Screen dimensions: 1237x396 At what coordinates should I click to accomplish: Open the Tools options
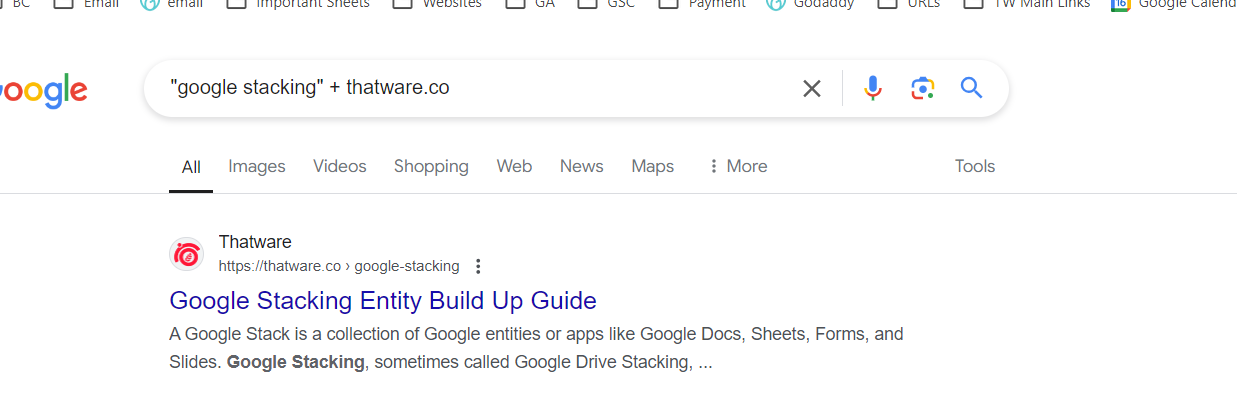coord(975,166)
